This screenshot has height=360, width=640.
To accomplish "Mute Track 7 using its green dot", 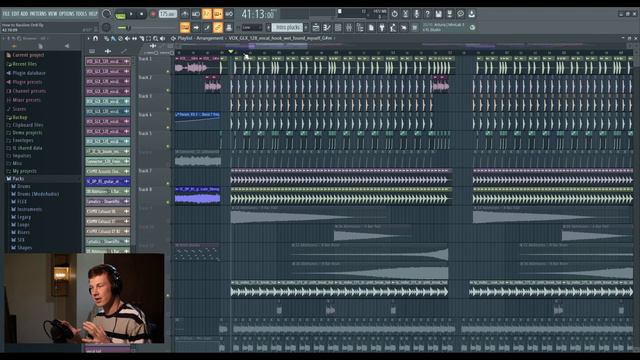I will (x=168, y=184).
